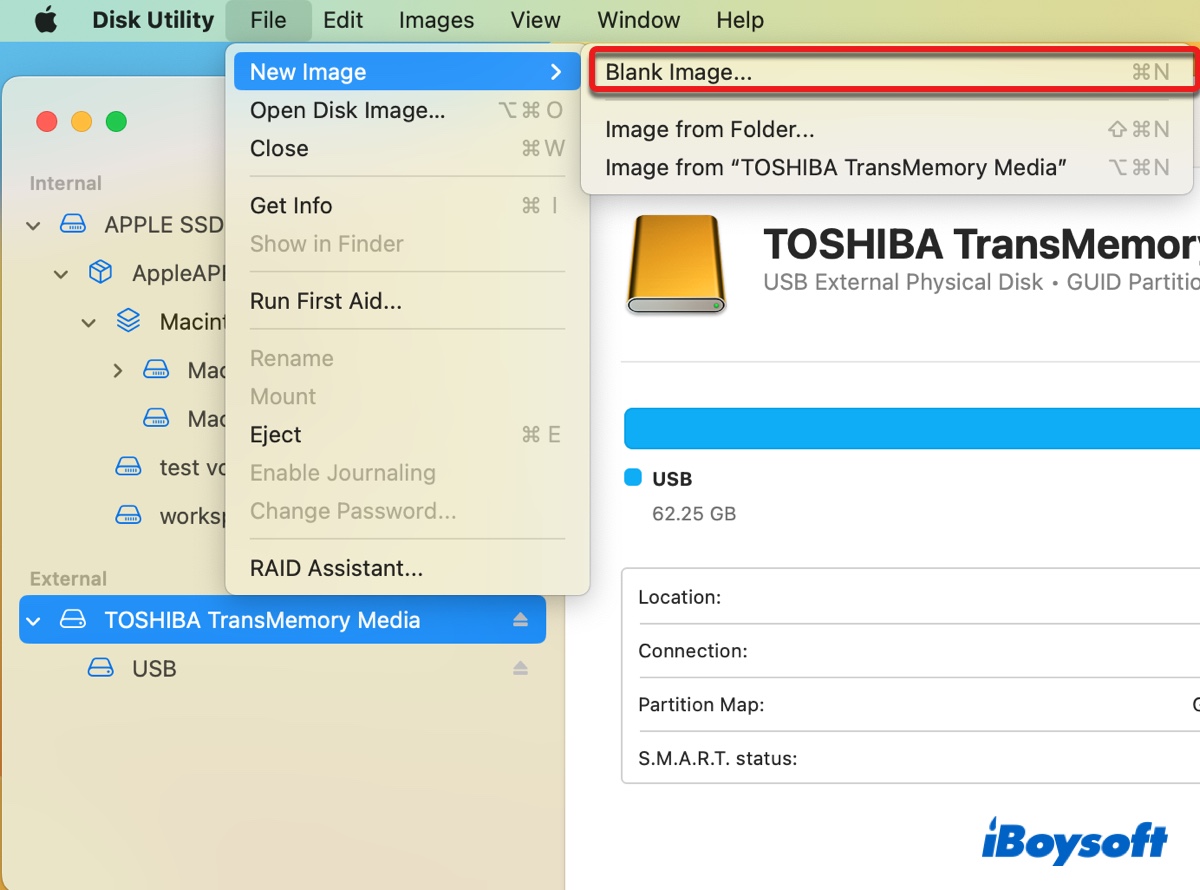Viewport: 1200px width, 890px height.
Task: Collapse the APPLE SSD tree item
Action: (34, 226)
